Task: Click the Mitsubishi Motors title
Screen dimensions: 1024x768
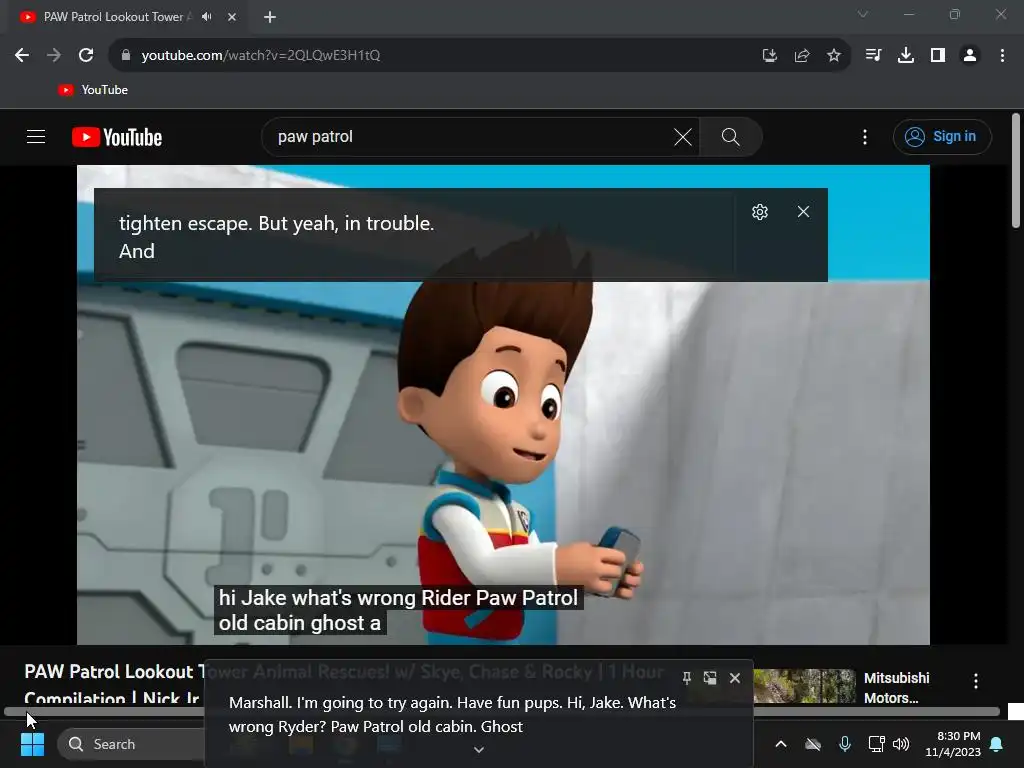Action: coord(897,688)
